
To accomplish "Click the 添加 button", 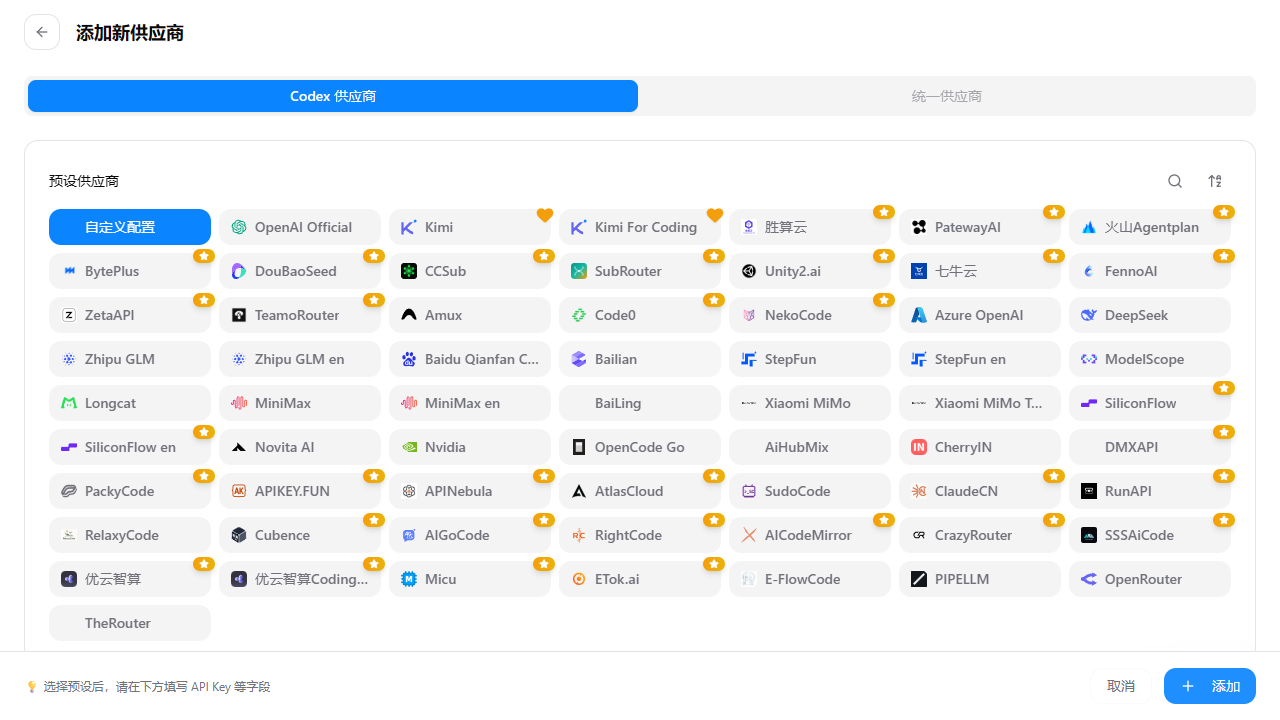I will (x=1210, y=686).
